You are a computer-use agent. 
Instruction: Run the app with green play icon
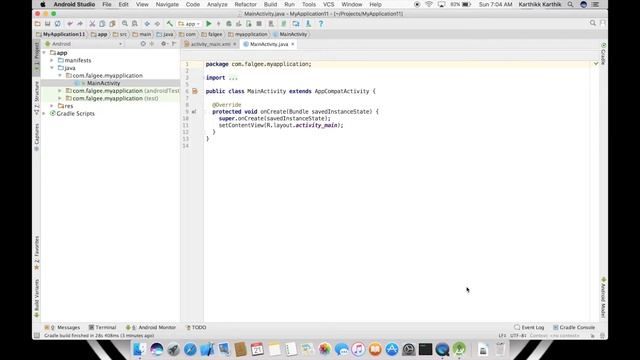point(209,24)
